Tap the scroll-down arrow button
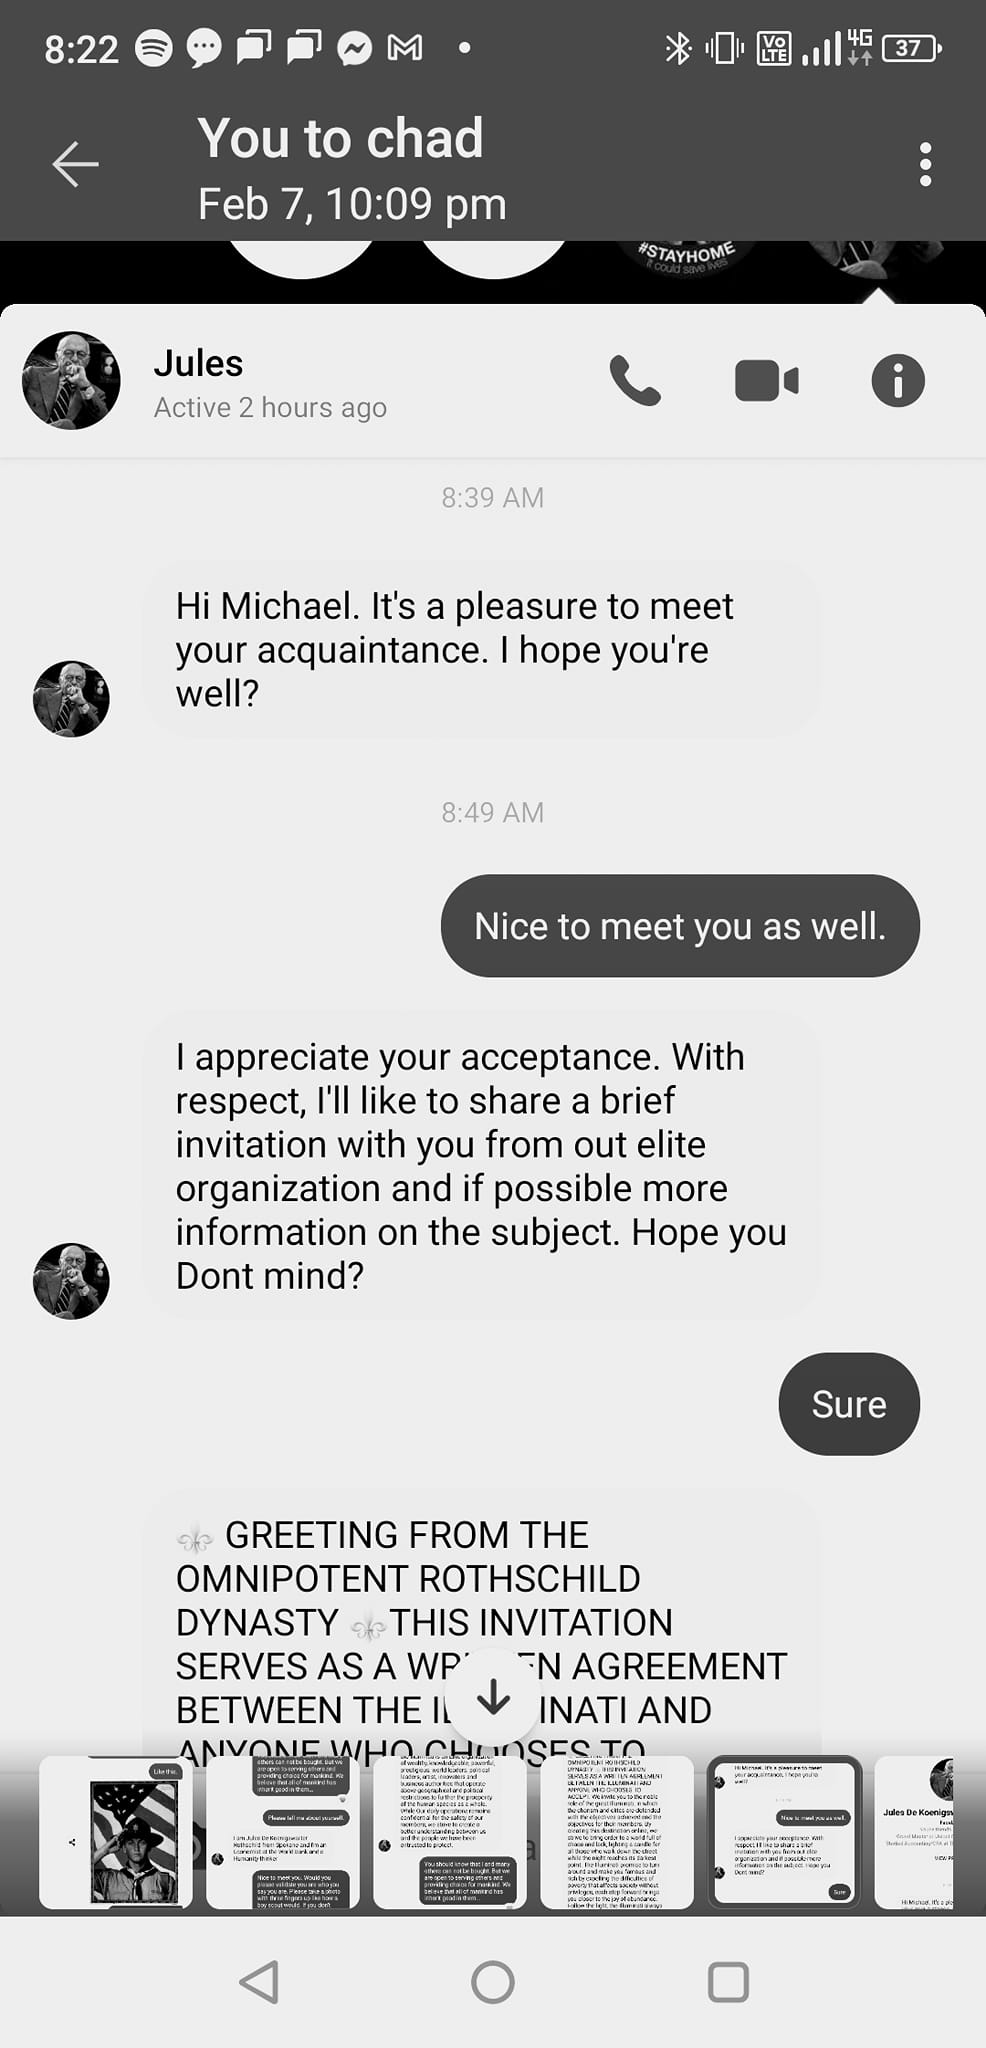Screen dimensions: 986x2048 (x=493, y=1696)
